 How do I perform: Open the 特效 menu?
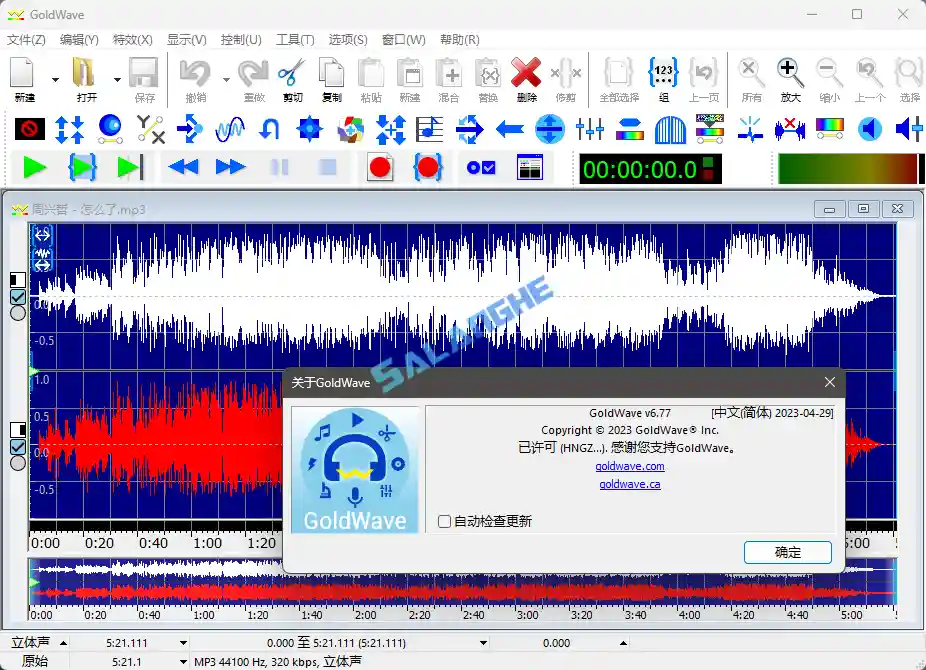[x=131, y=40]
